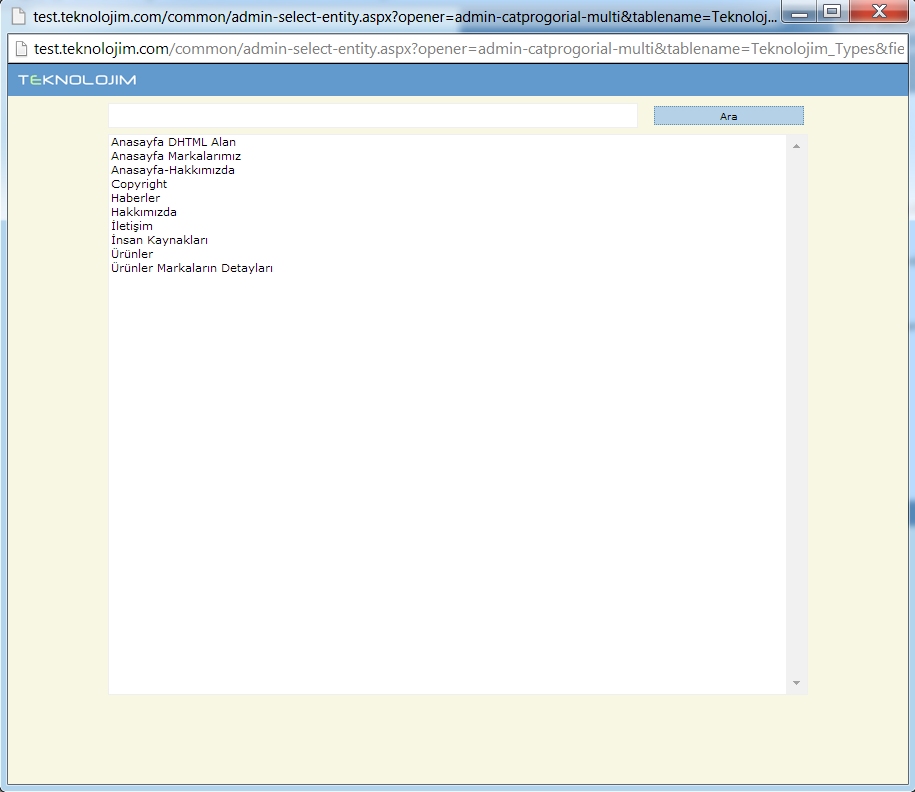
Task: Close the popup window
Action: pyautogui.click(x=879, y=11)
